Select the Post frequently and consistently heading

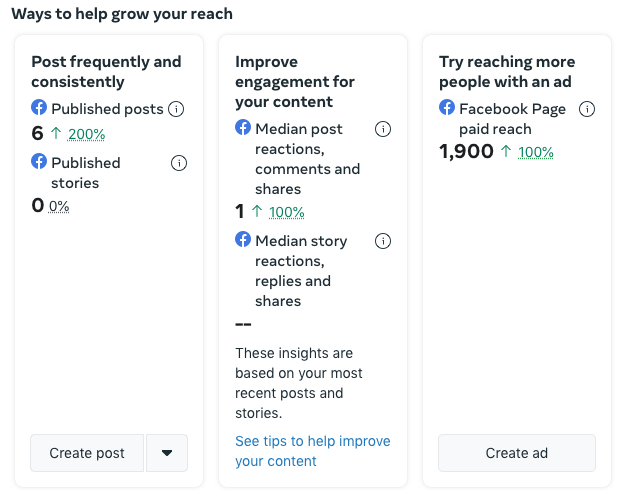point(106,71)
